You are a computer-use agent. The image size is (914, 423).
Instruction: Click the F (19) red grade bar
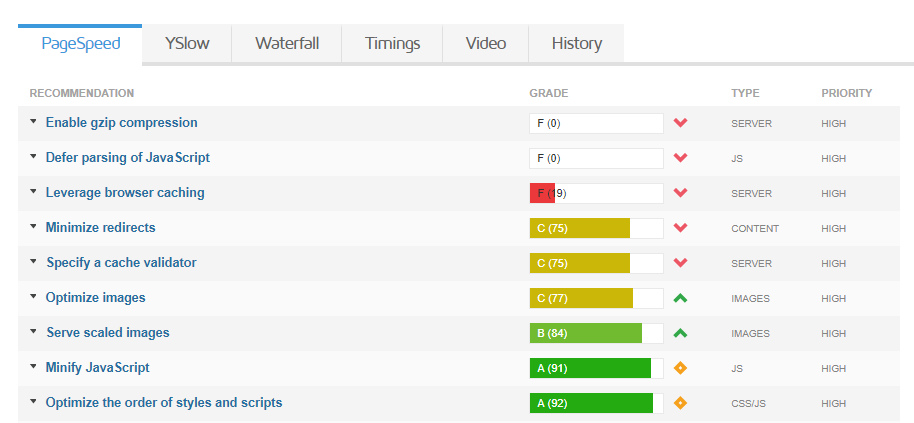[x=596, y=193]
